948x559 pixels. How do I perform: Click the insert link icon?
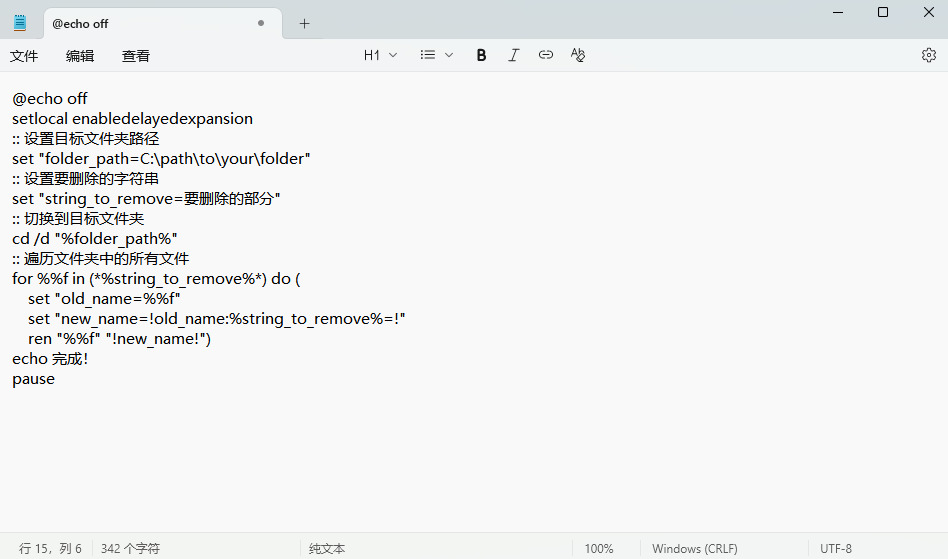(x=545, y=56)
